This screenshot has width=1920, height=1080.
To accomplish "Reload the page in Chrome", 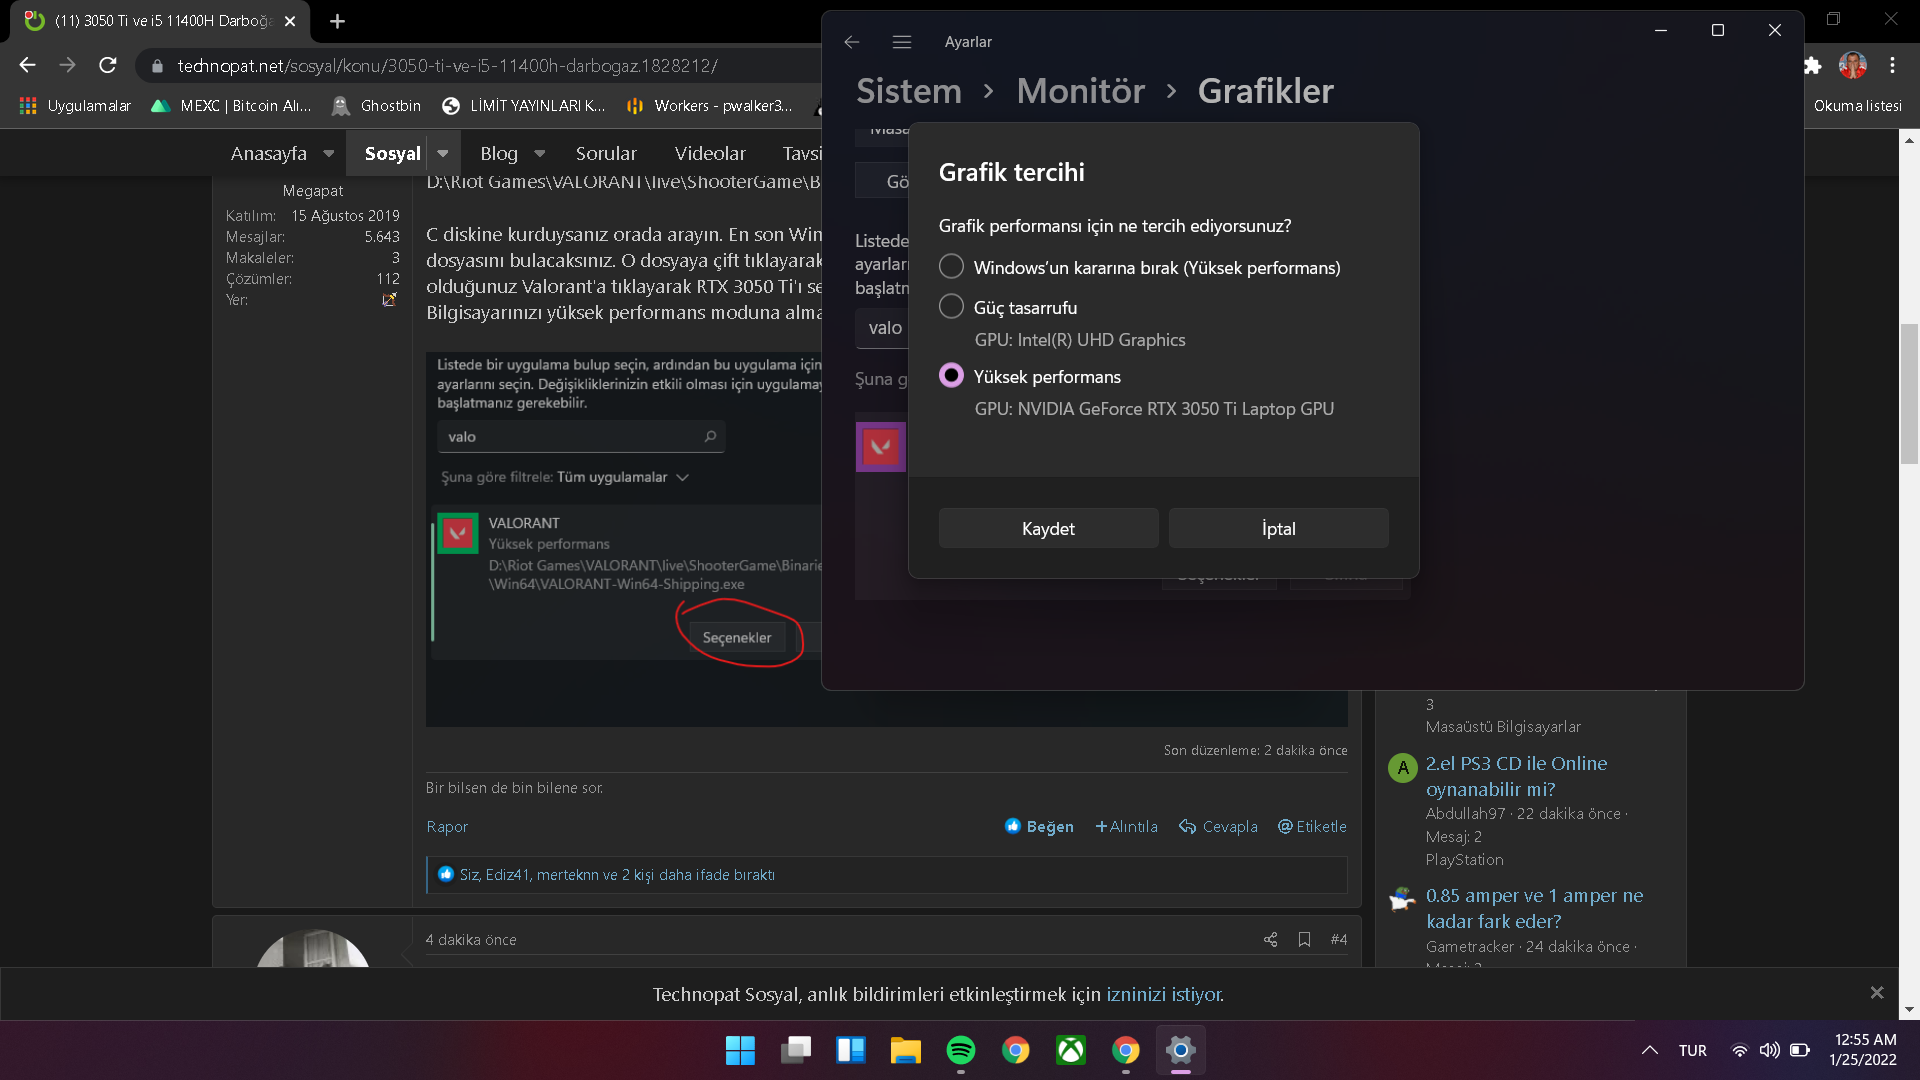I will pyautogui.click(x=108, y=65).
